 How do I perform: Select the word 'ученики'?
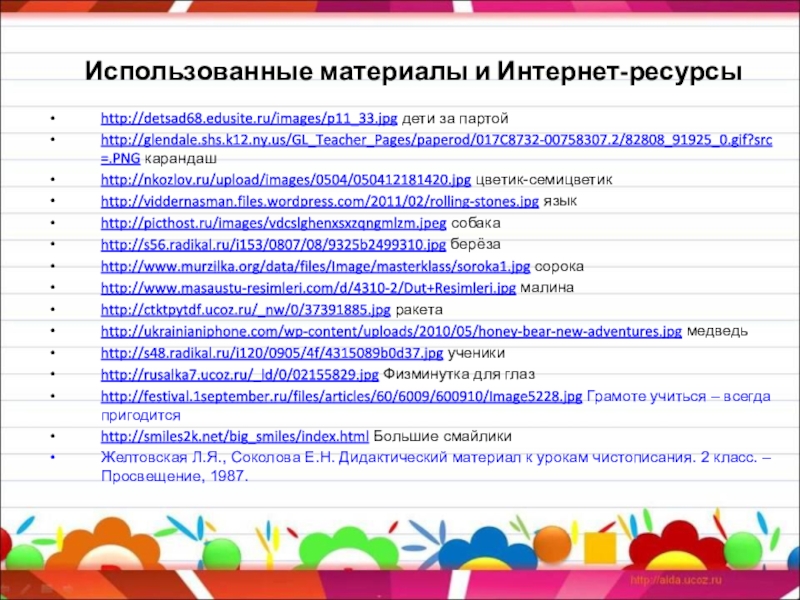pyautogui.click(x=477, y=353)
